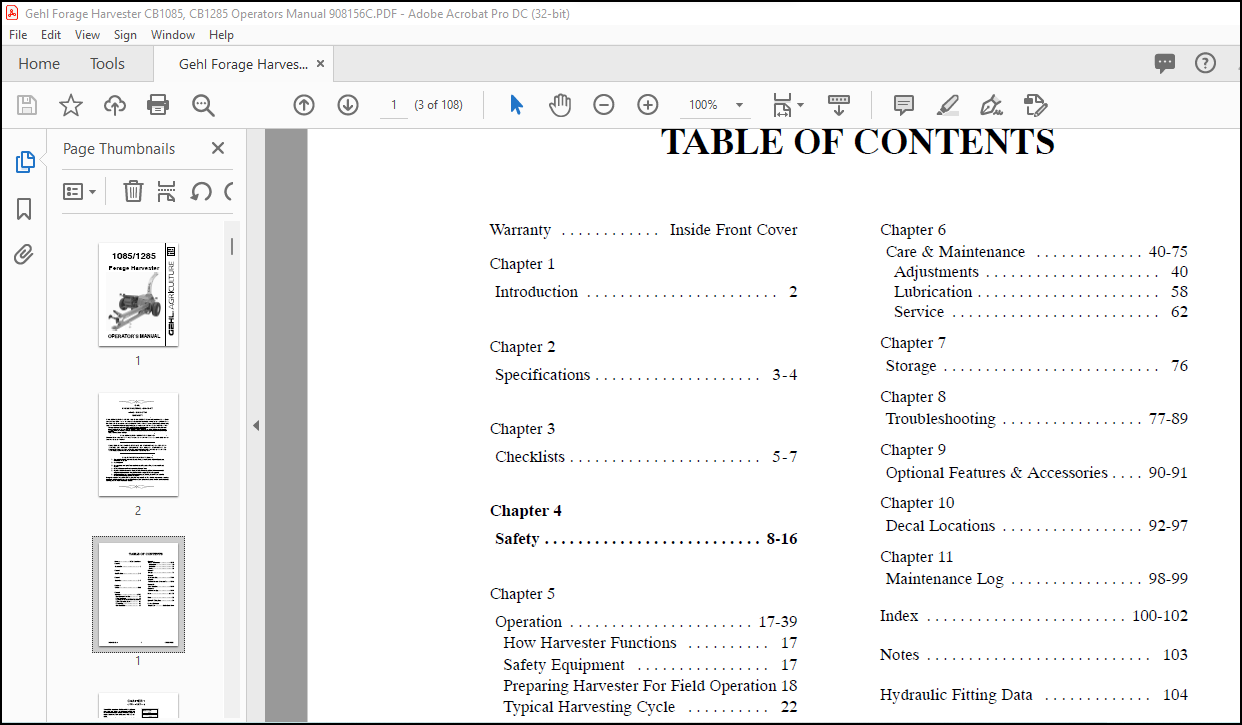
Task: Click the 'Optional Features & Accessories' entry
Action: [x=1037, y=473]
